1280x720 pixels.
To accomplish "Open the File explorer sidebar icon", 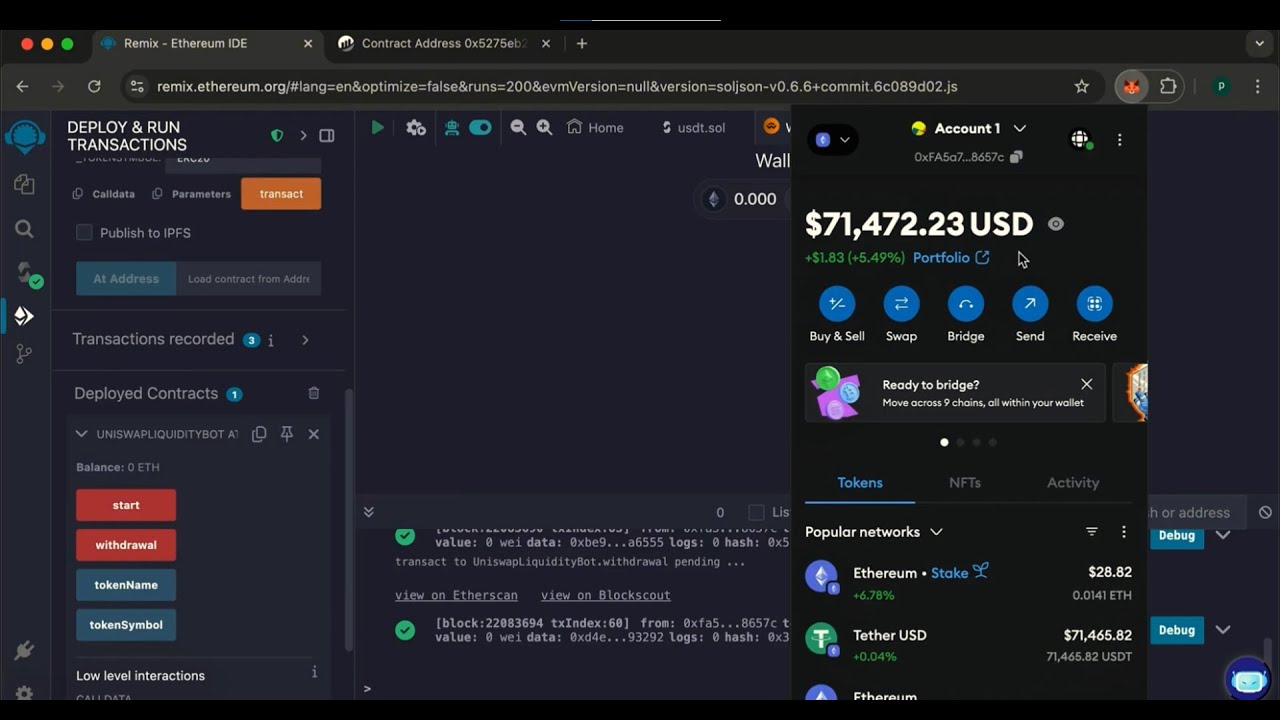I will pos(25,185).
